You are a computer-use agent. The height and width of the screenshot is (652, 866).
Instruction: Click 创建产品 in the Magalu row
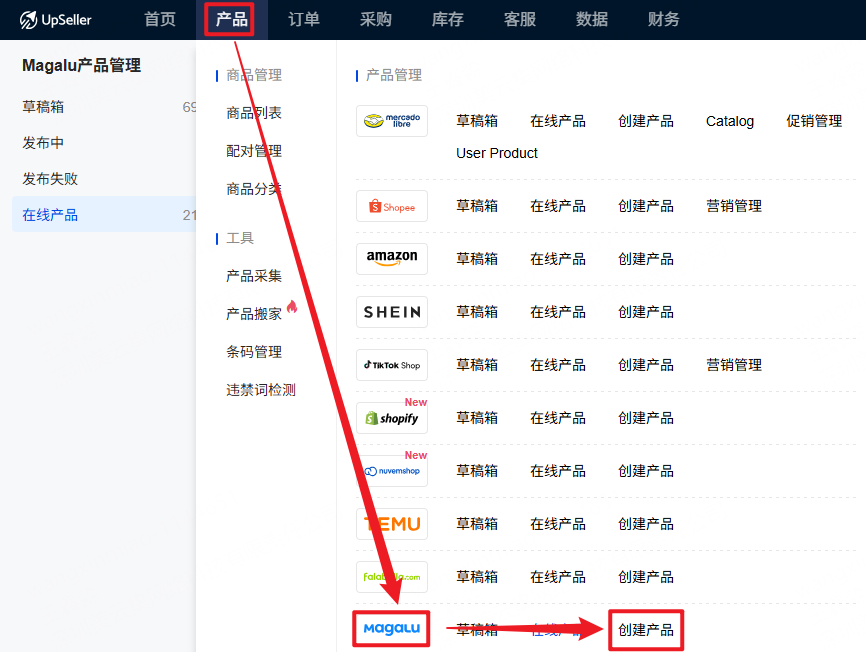646,630
